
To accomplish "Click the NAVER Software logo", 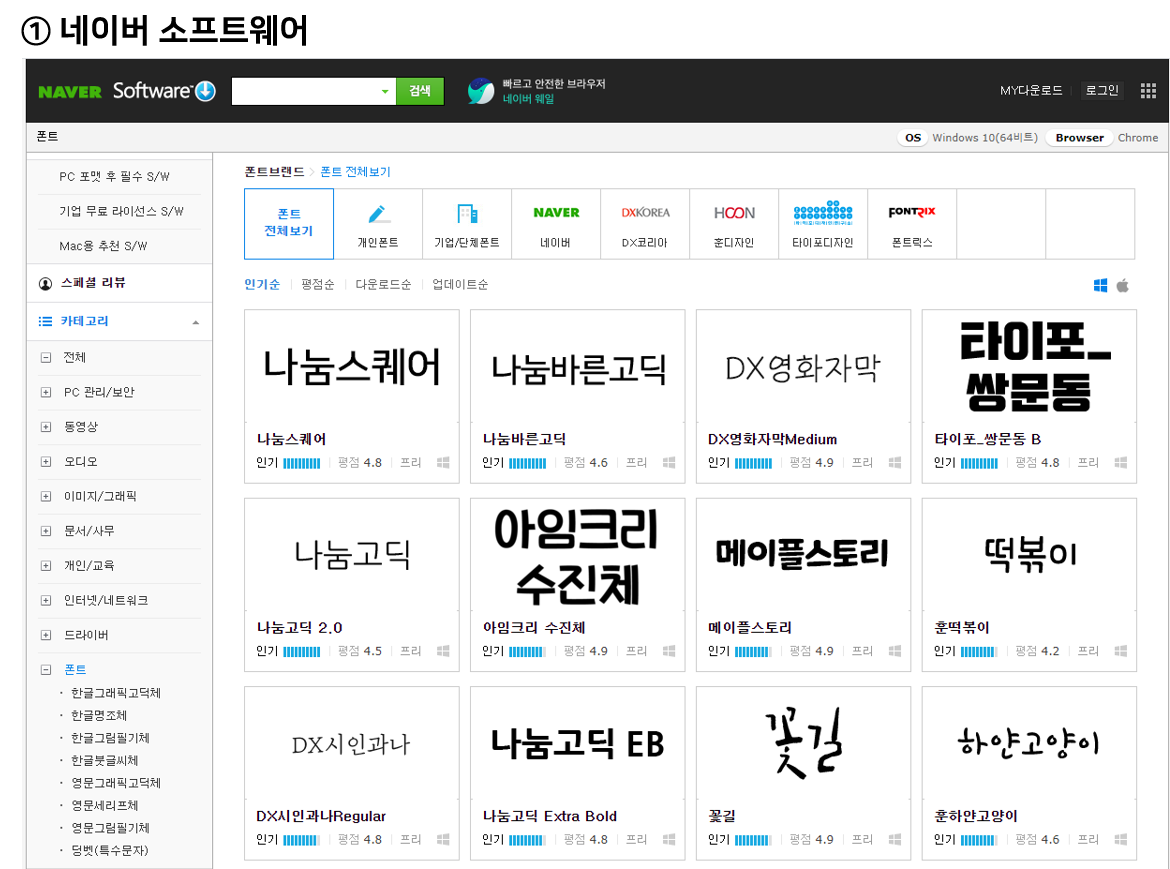I will pyautogui.click(x=127, y=91).
